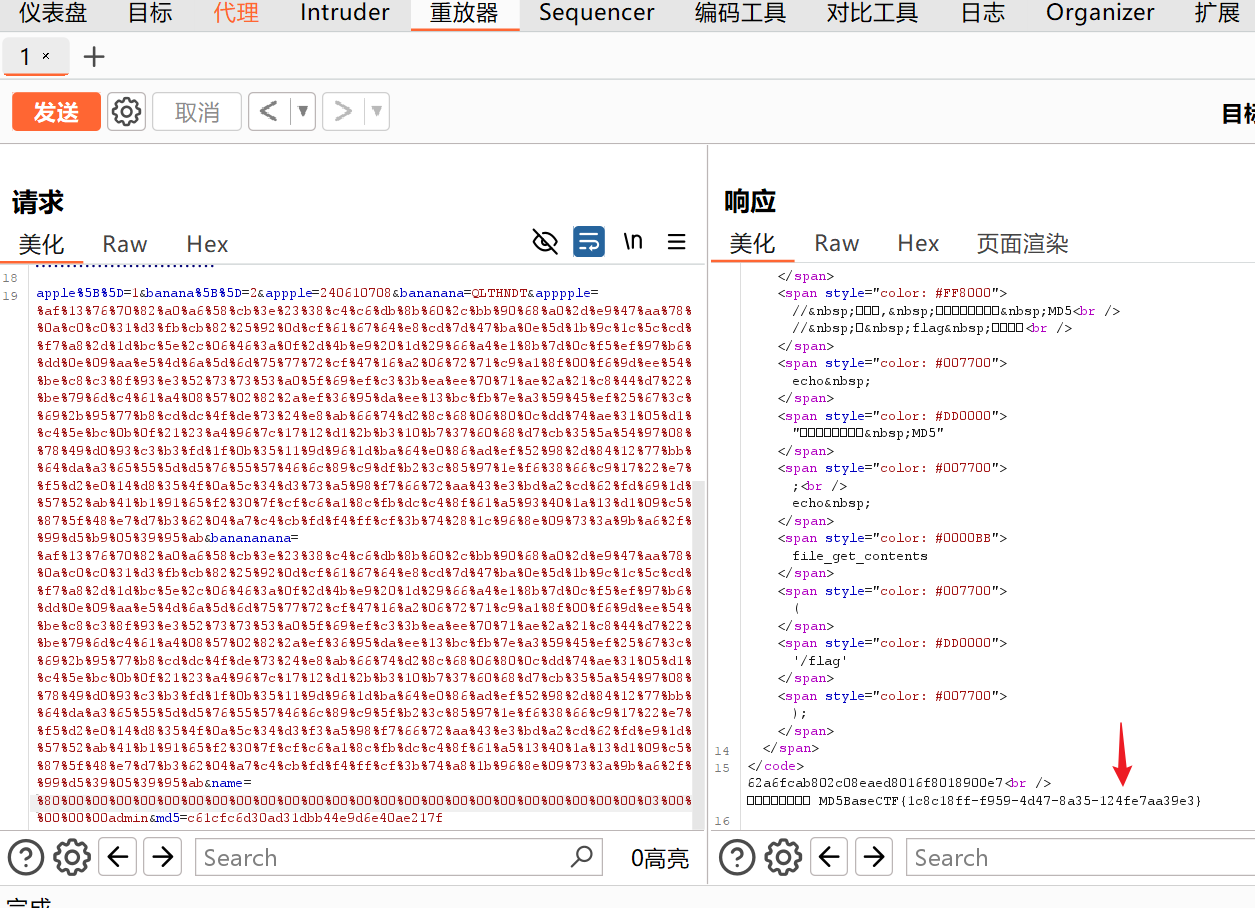The image size is (1255, 908).
Task: Open request search settings gear
Action: point(72,857)
